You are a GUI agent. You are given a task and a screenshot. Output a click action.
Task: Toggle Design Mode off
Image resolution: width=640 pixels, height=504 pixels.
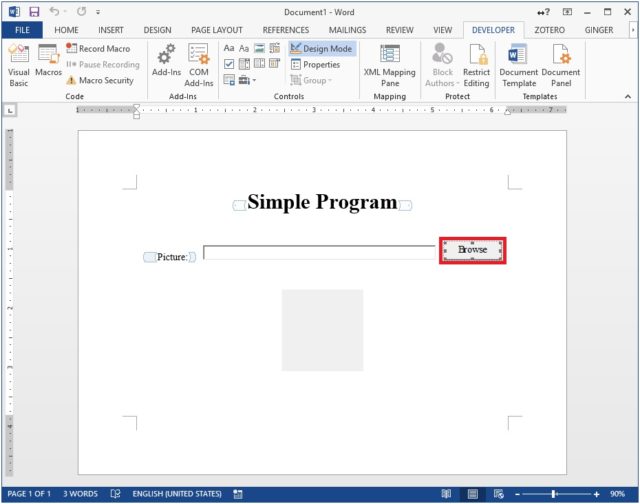pos(321,48)
